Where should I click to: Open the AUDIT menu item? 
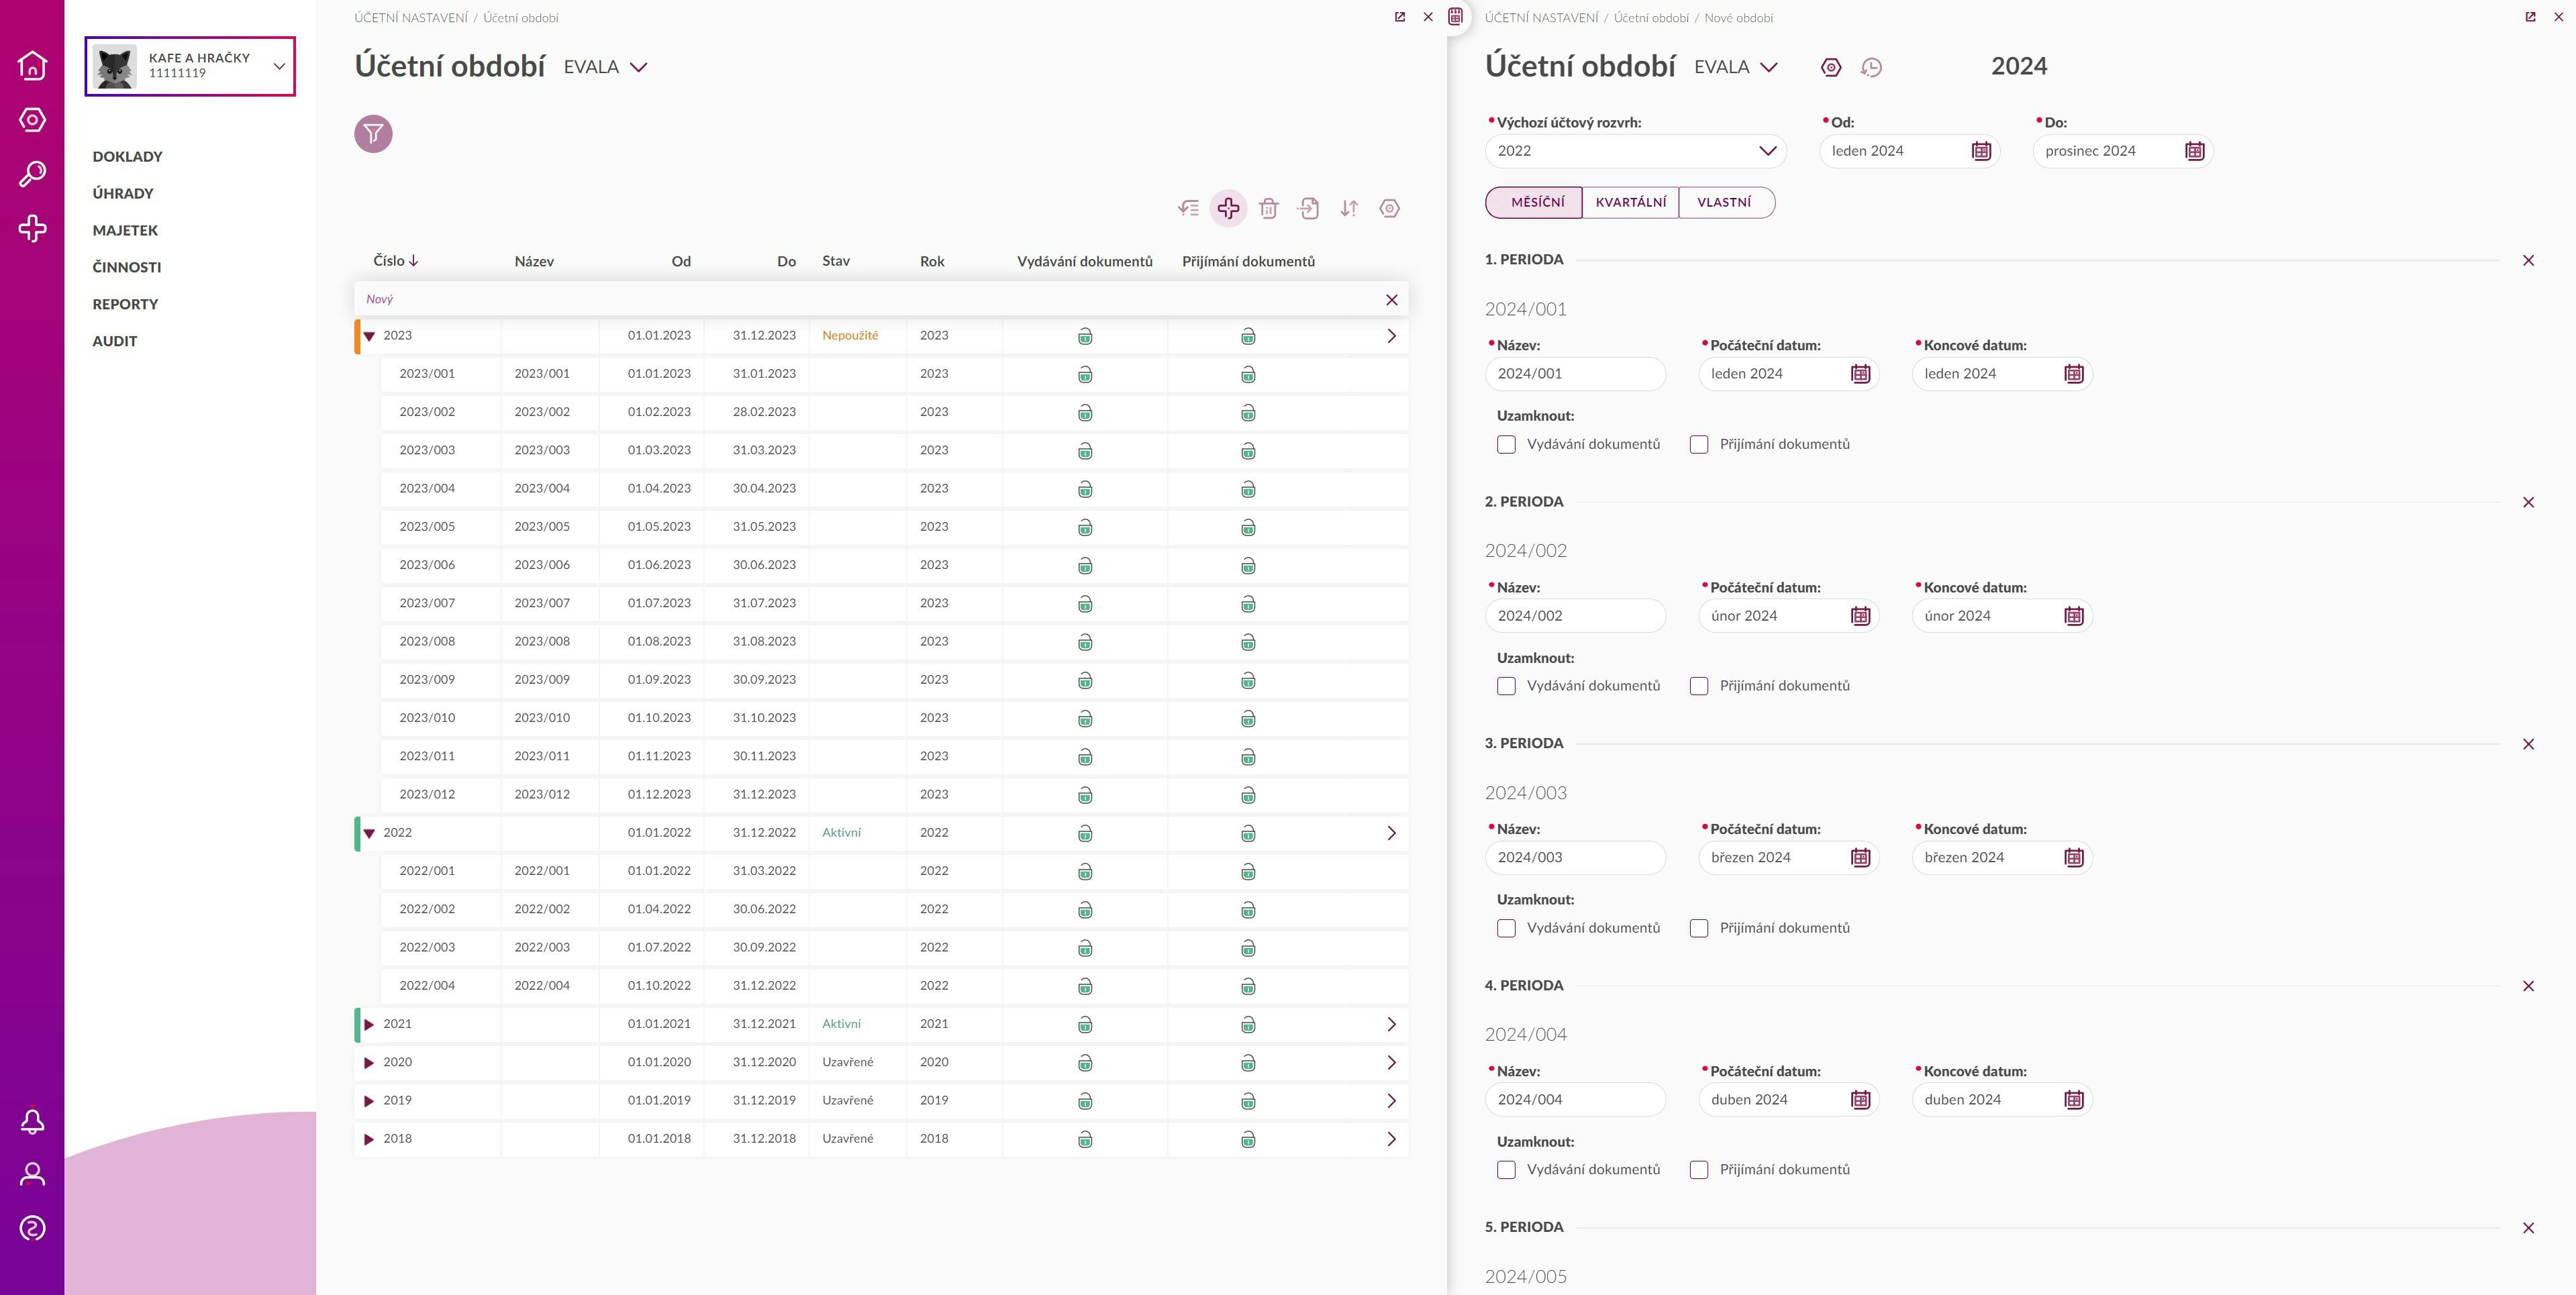click(x=115, y=341)
